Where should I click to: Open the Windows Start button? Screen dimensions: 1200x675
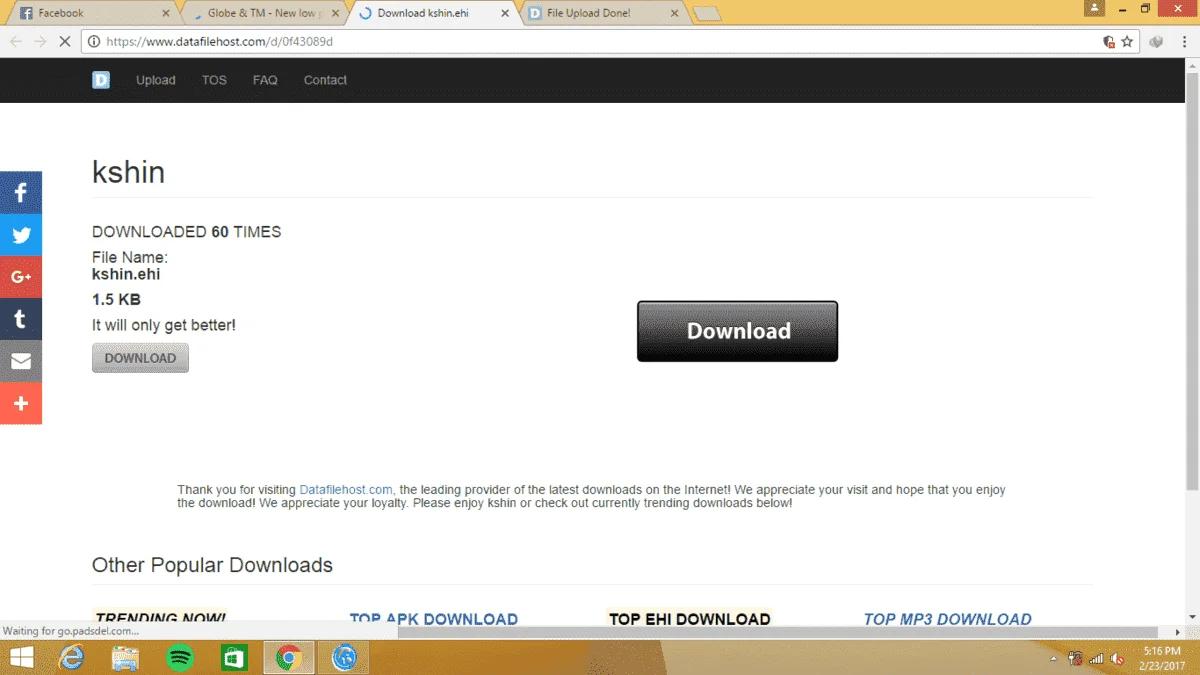(x=21, y=657)
